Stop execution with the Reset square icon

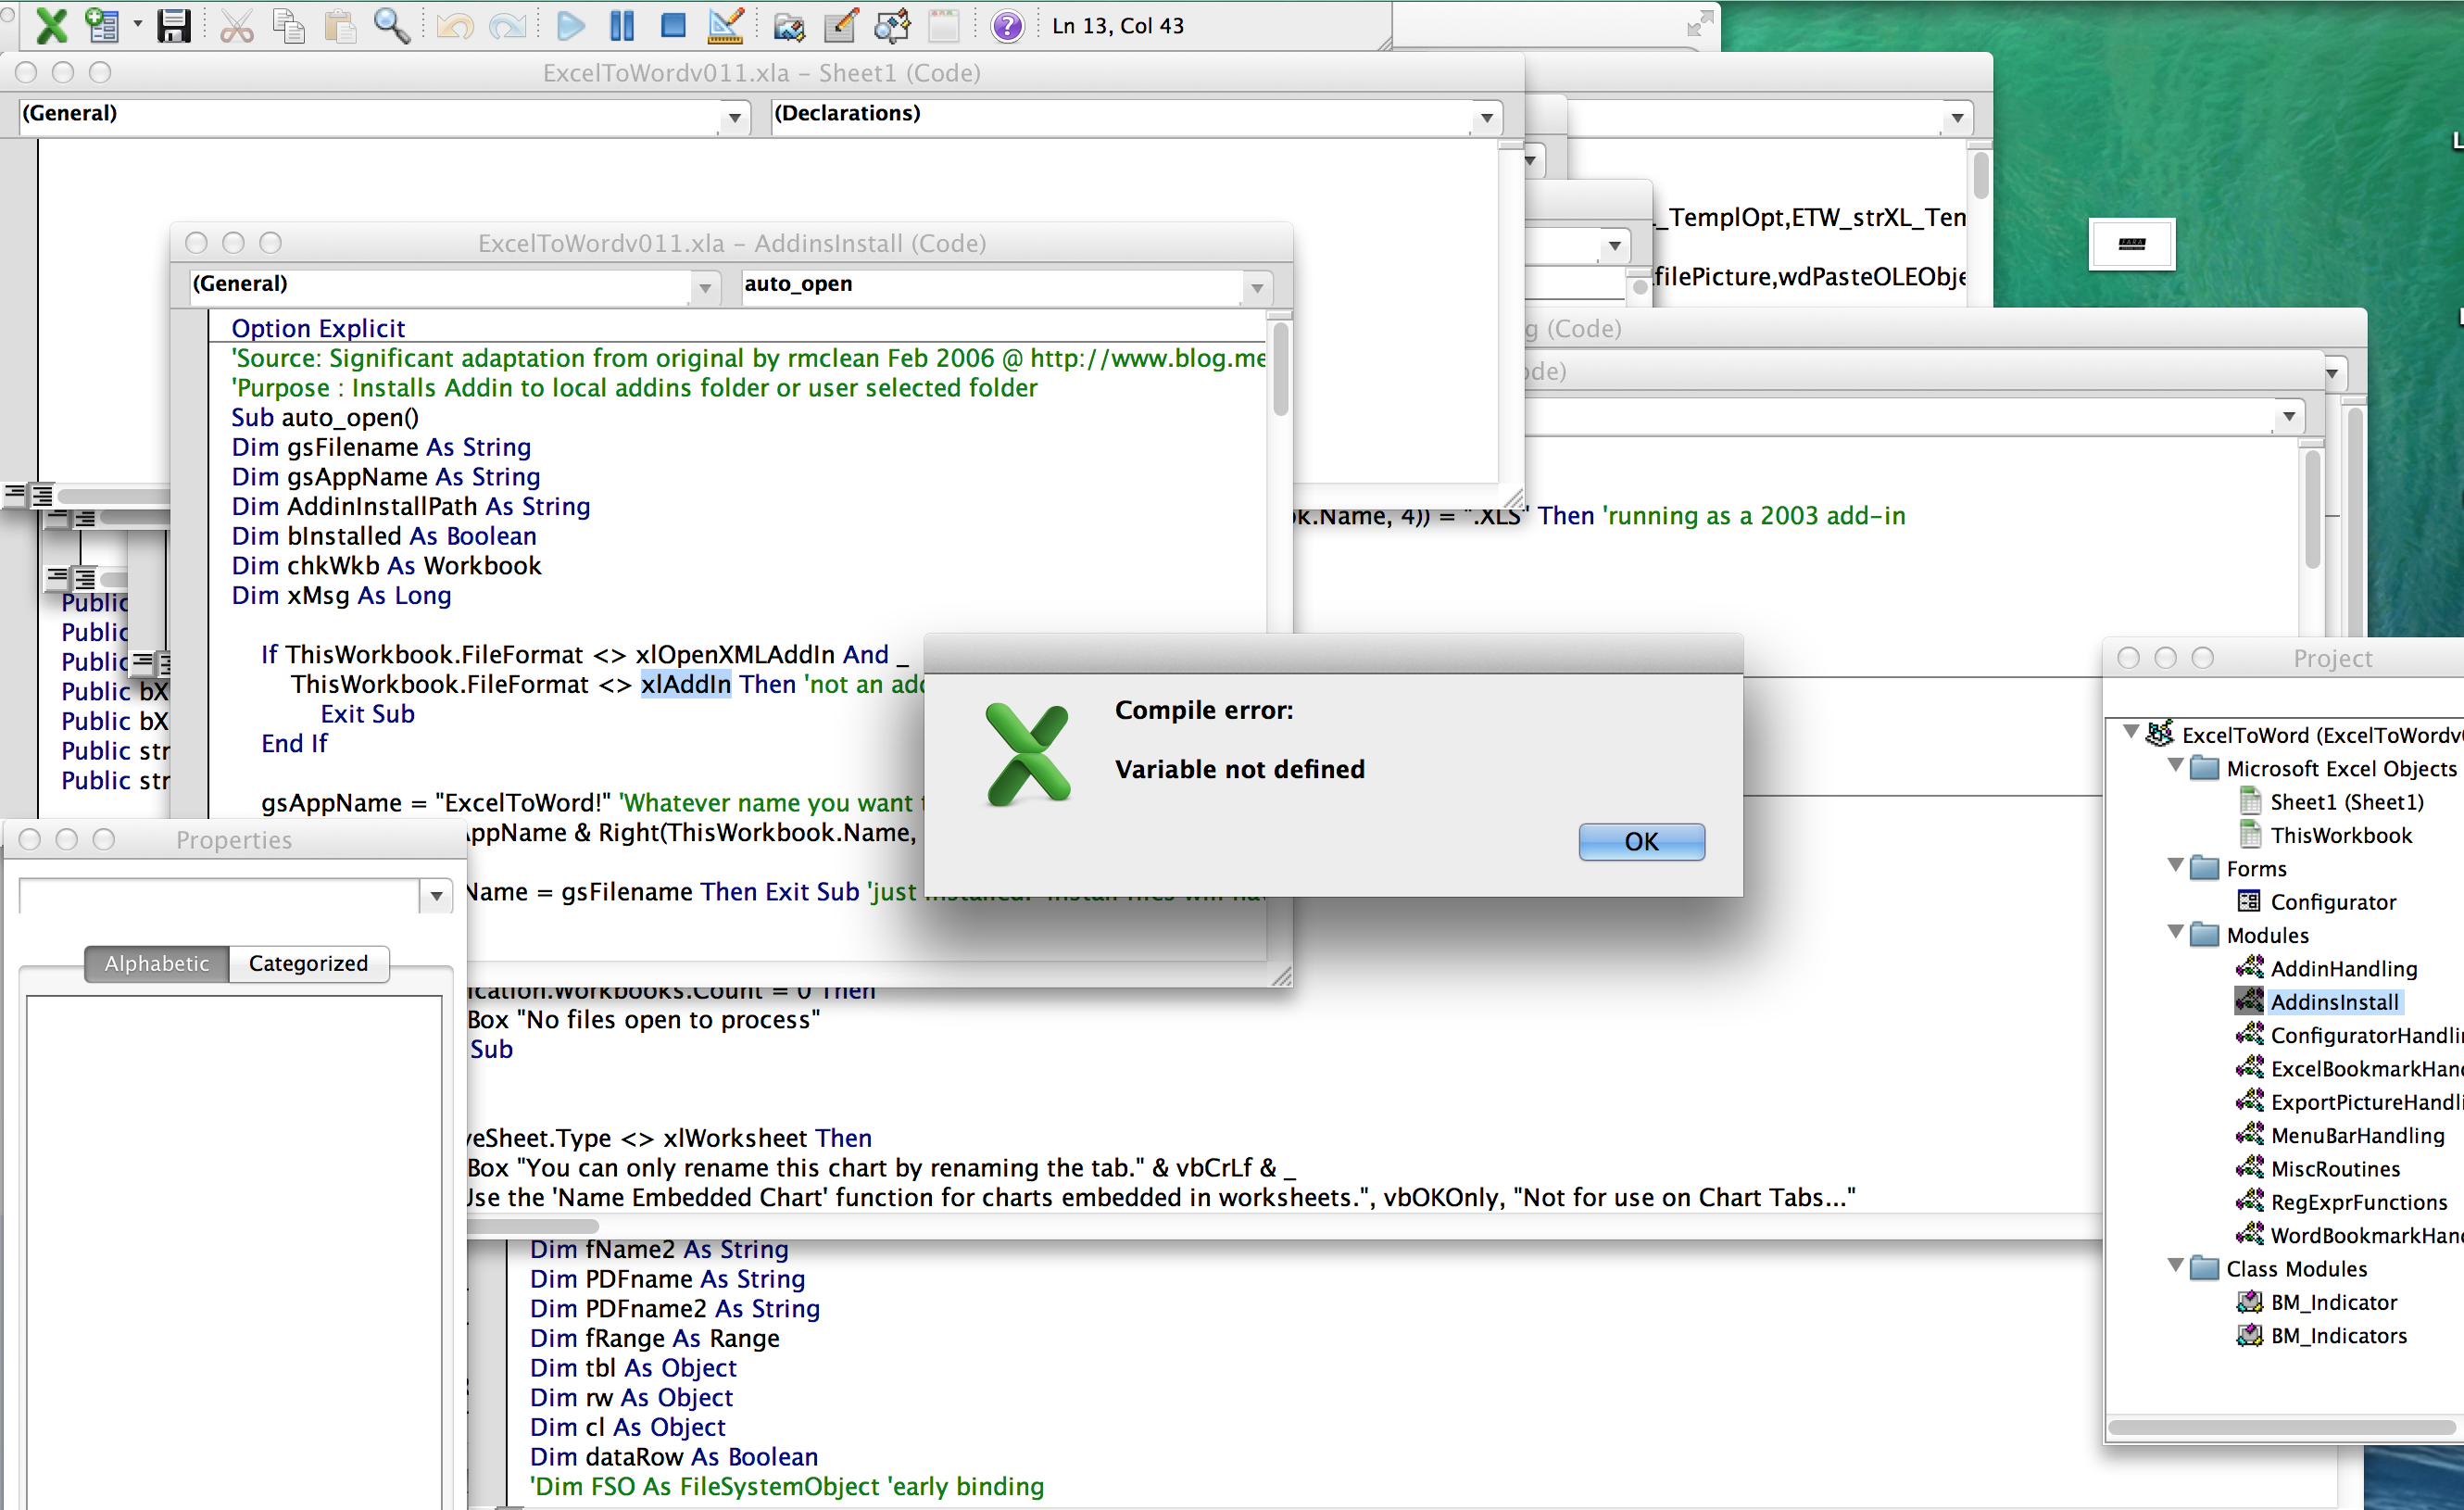pyautogui.click(x=674, y=25)
